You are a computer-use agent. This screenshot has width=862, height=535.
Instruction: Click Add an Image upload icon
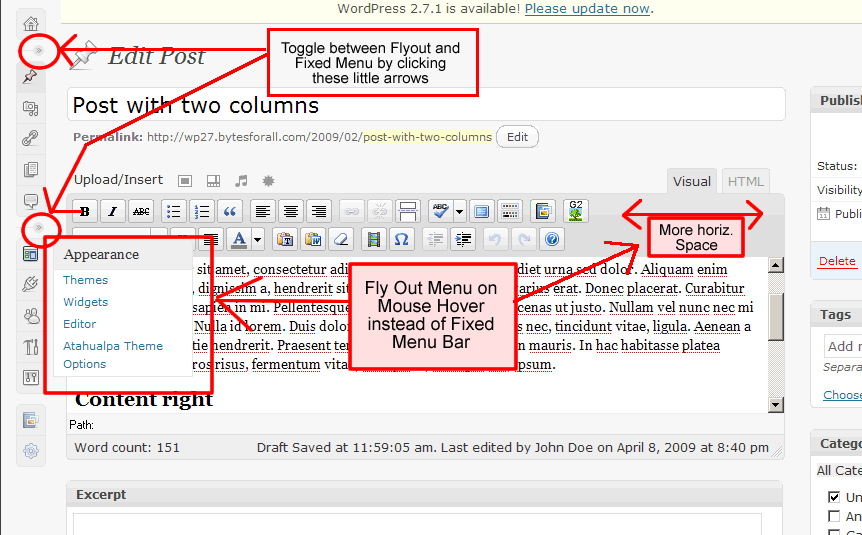pyautogui.click(x=185, y=181)
